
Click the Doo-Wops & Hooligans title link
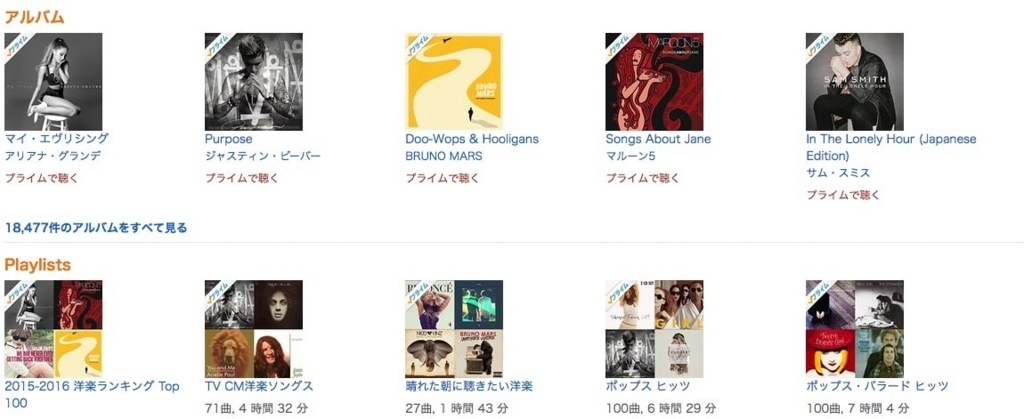[472, 139]
